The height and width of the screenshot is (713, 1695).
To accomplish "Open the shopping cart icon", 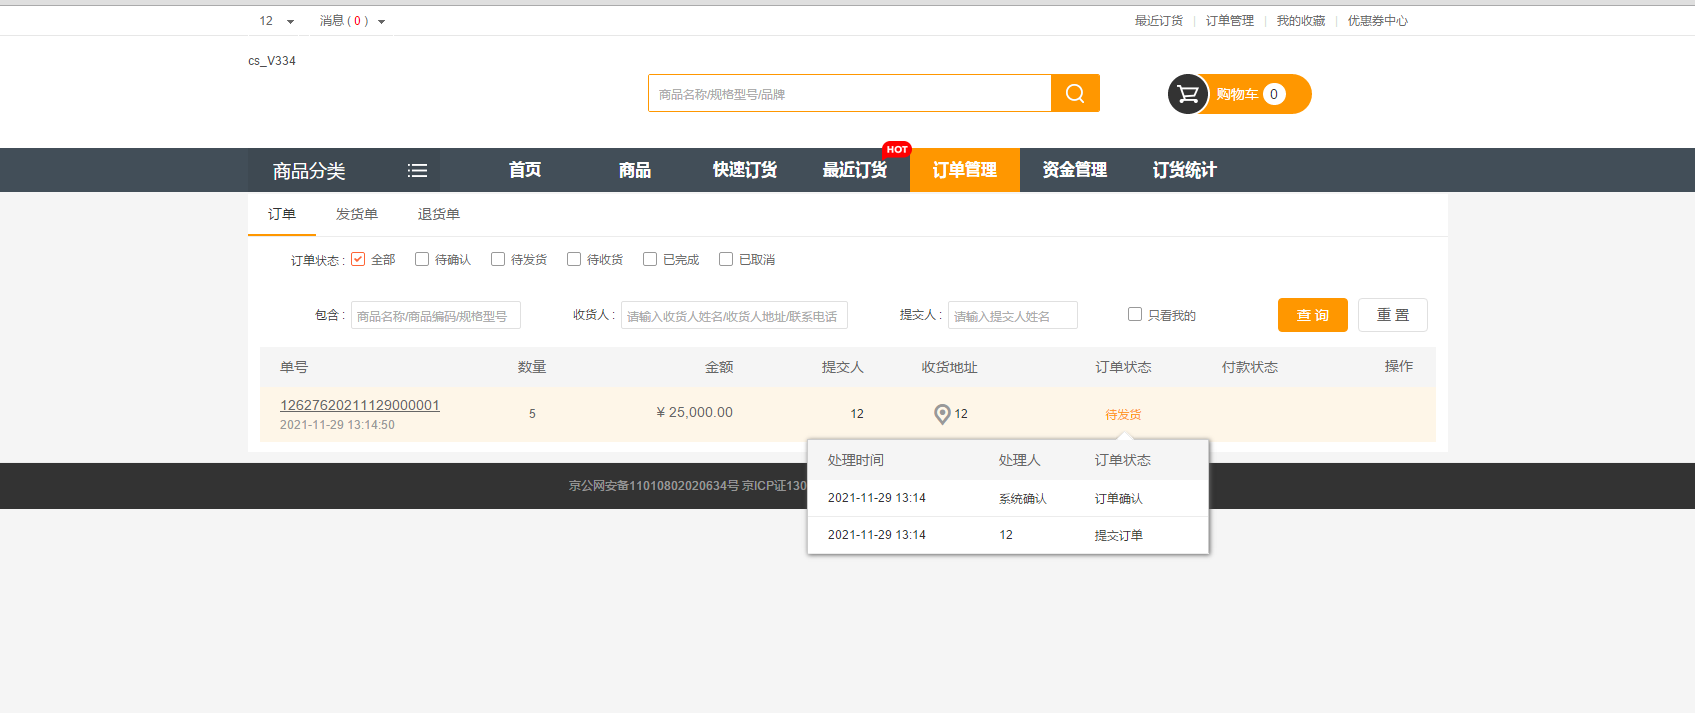I will (x=1188, y=94).
